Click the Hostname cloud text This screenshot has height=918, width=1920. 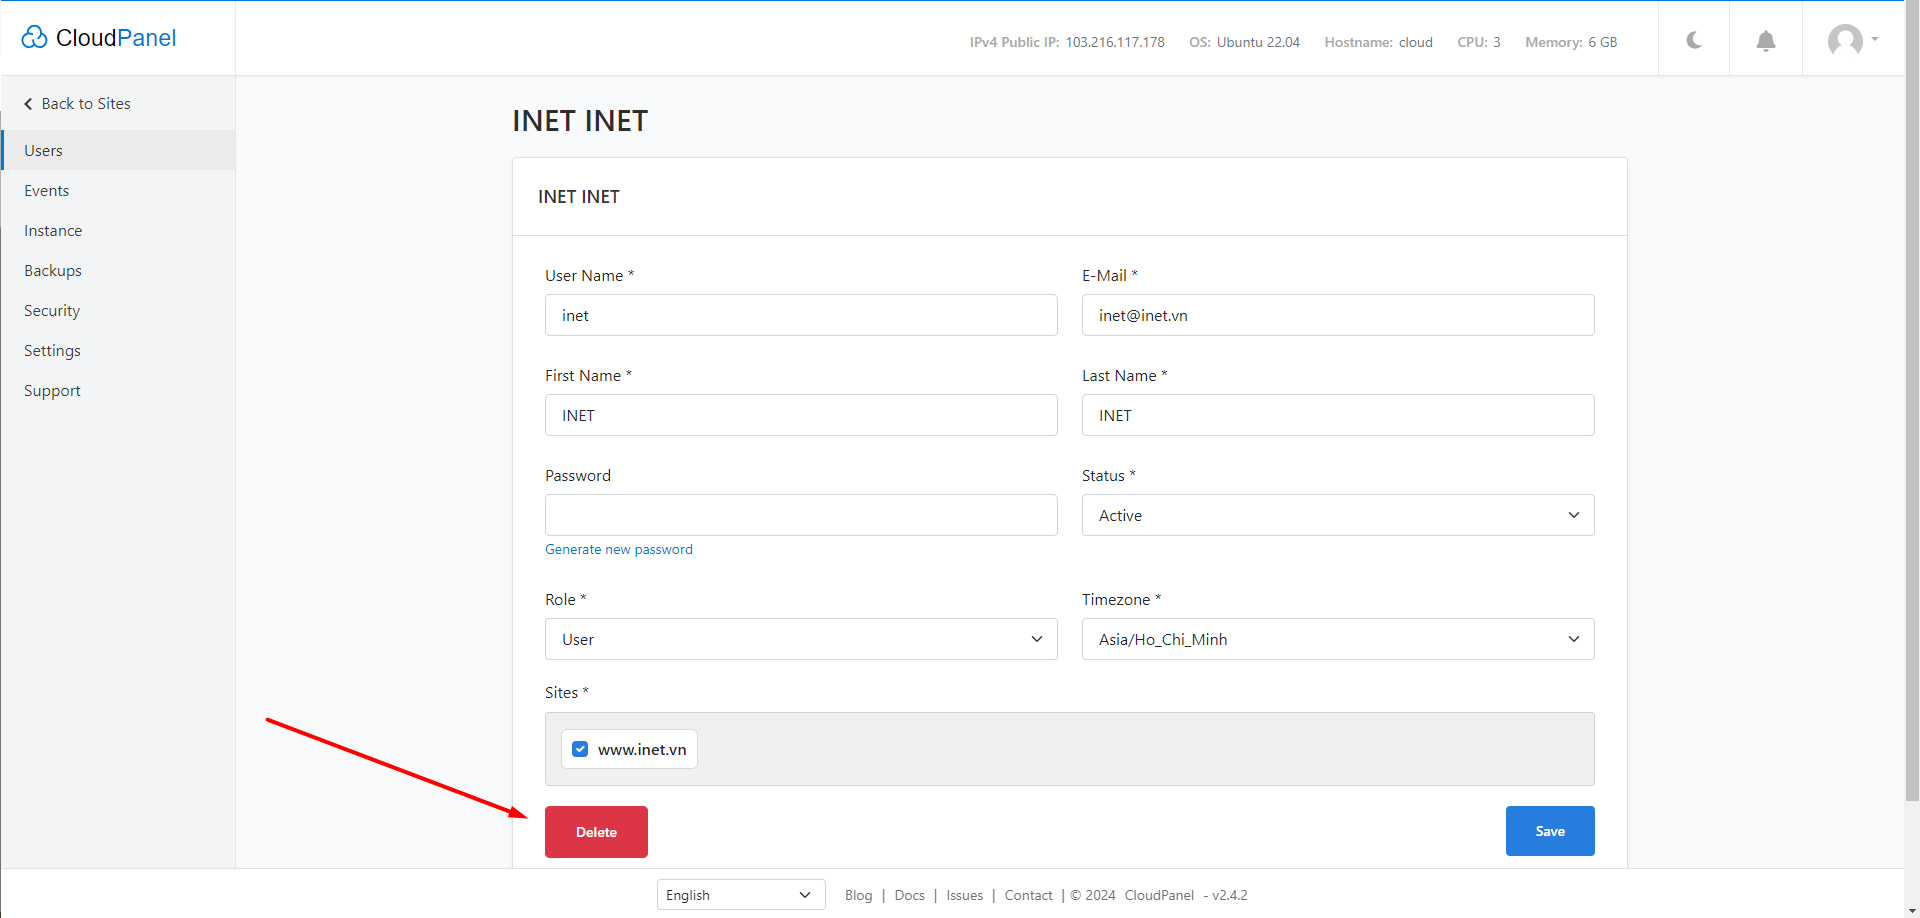(x=1378, y=42)
